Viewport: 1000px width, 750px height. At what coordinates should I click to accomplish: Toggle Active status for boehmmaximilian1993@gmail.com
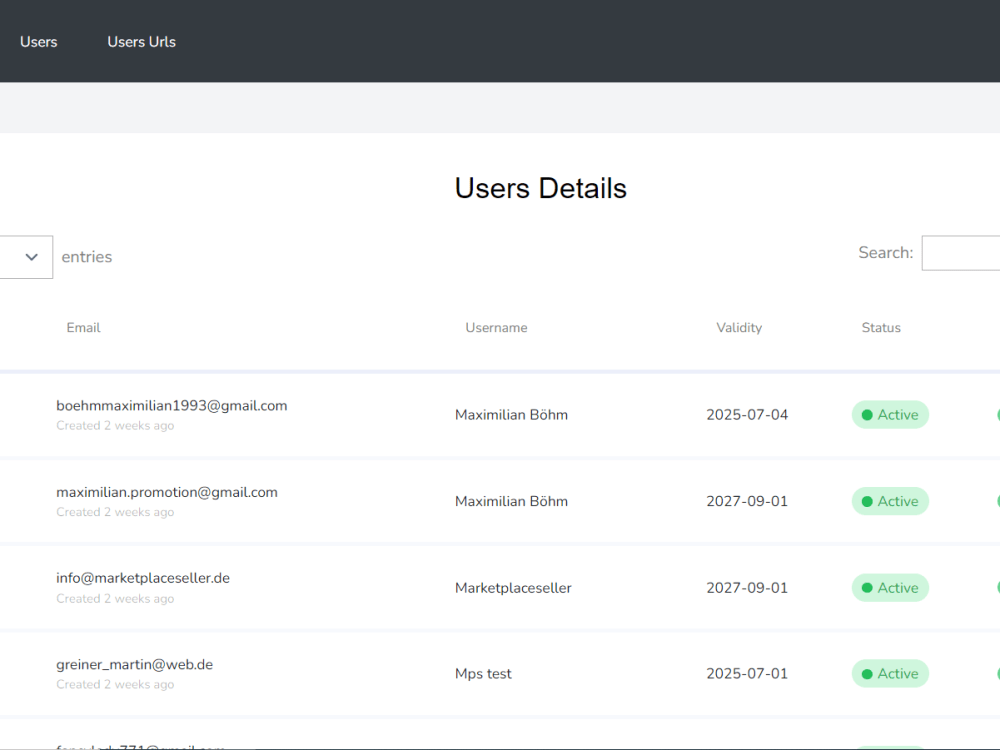890,414
